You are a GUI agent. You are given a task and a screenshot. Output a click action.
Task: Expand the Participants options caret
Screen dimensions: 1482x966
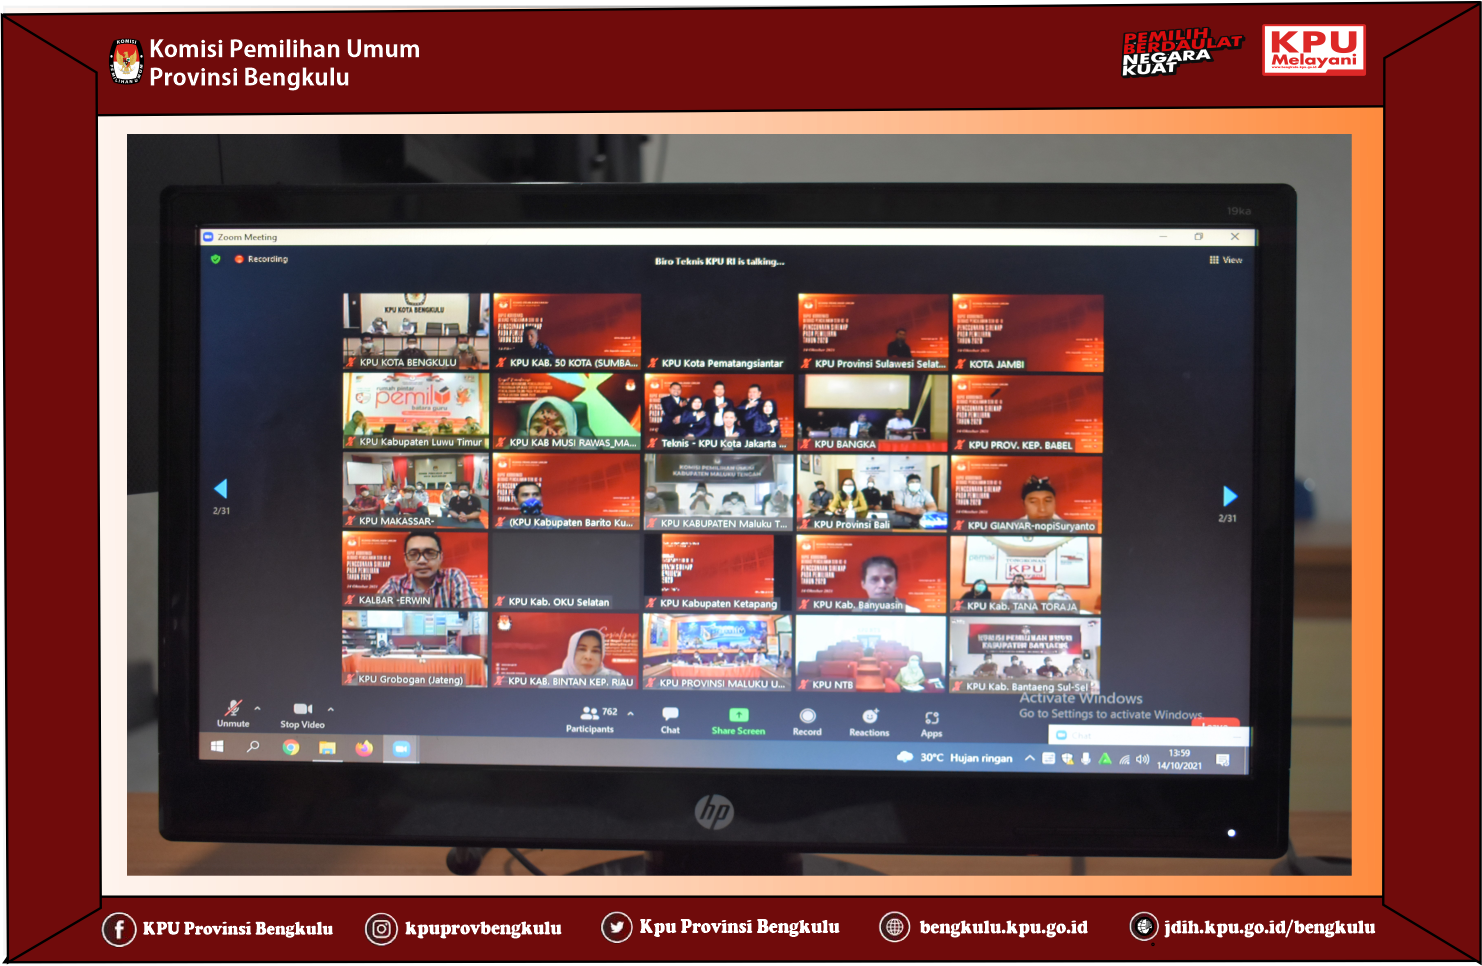click(631, 714)
